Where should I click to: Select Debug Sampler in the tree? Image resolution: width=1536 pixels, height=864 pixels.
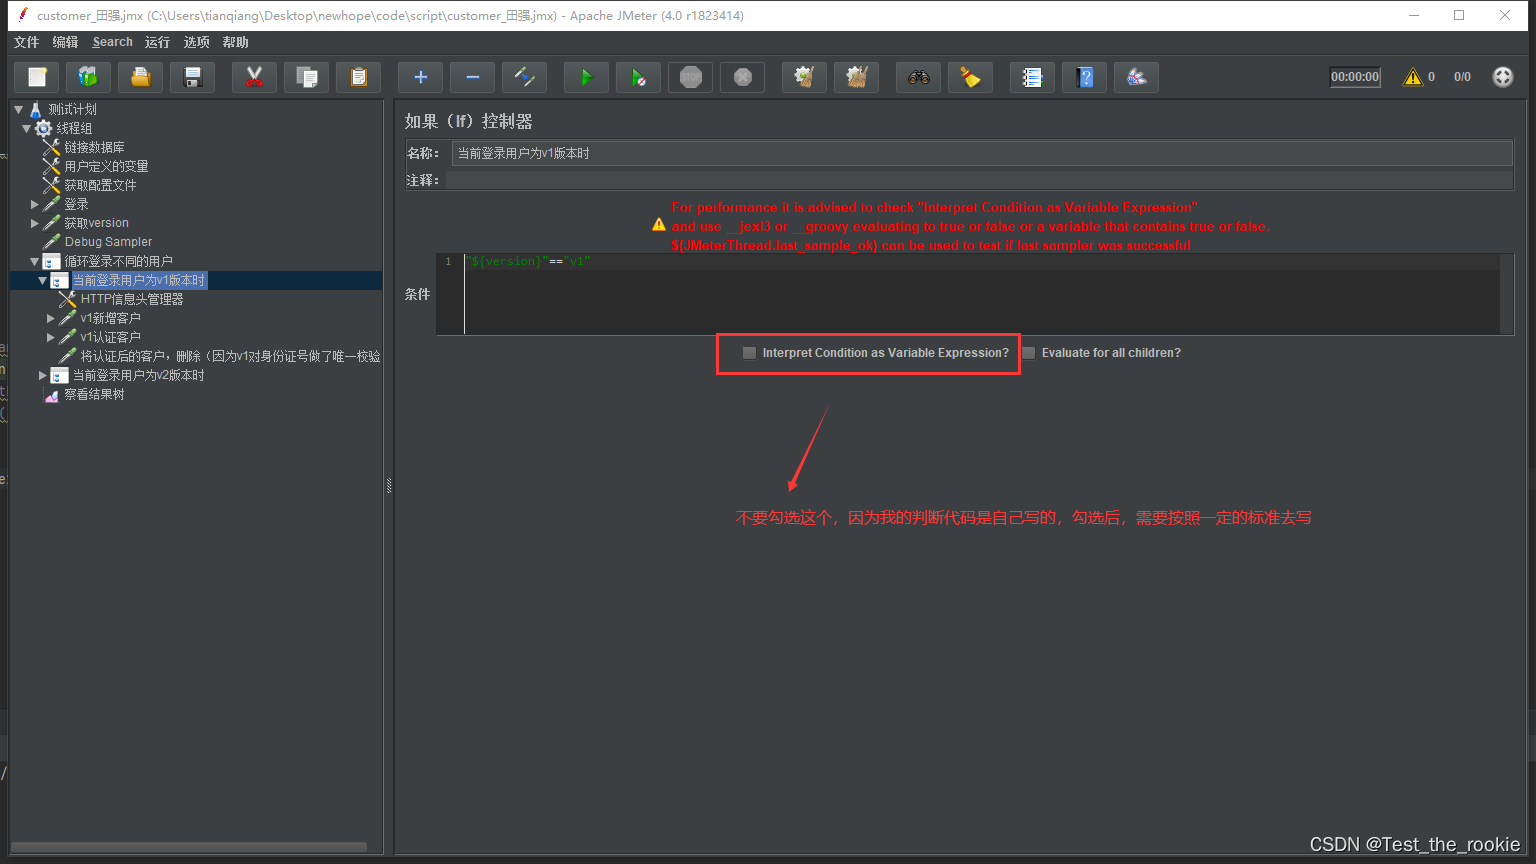(108, 242)
